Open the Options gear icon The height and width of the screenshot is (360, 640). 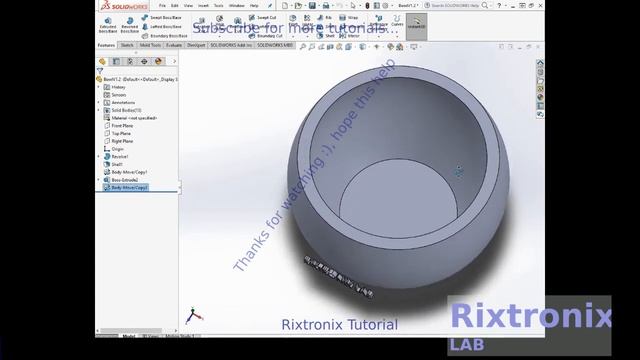tap(385, 6)
